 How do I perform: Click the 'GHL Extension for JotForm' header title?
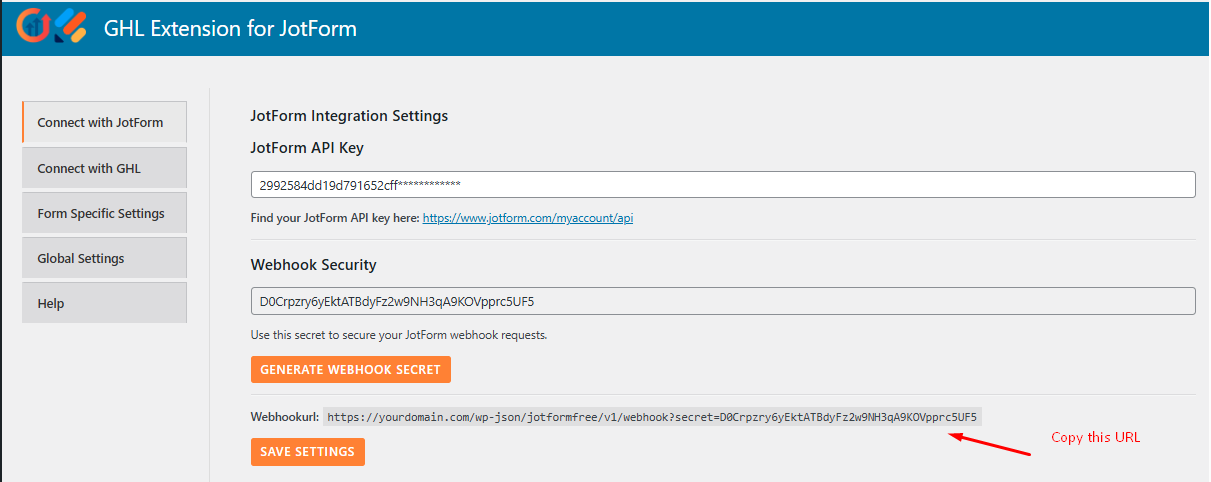coord(230,29)
